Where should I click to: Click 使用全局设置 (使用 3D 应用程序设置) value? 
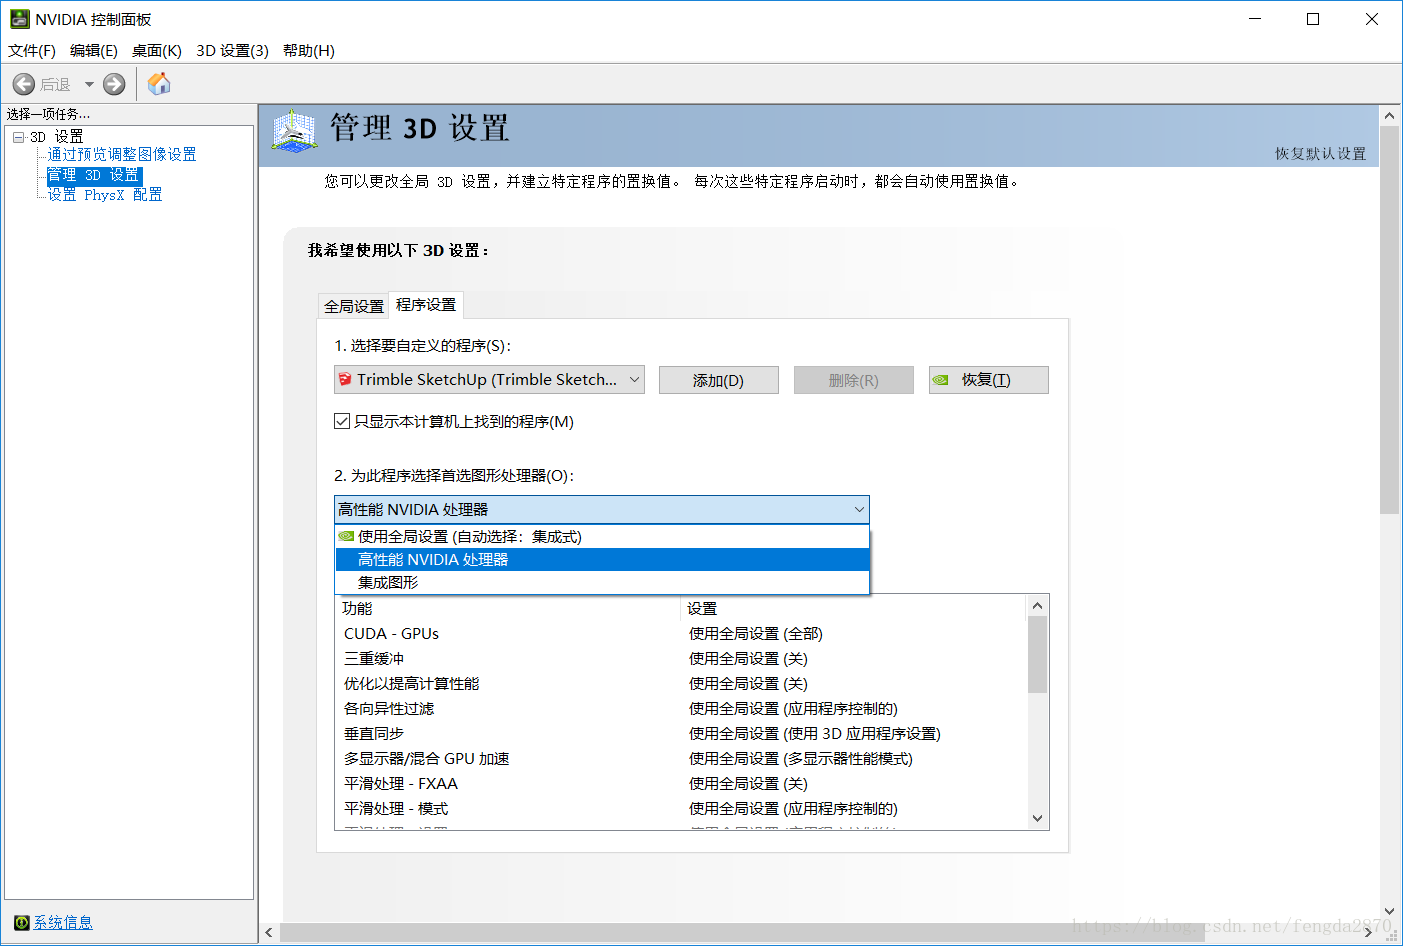[x=815, y=733]
